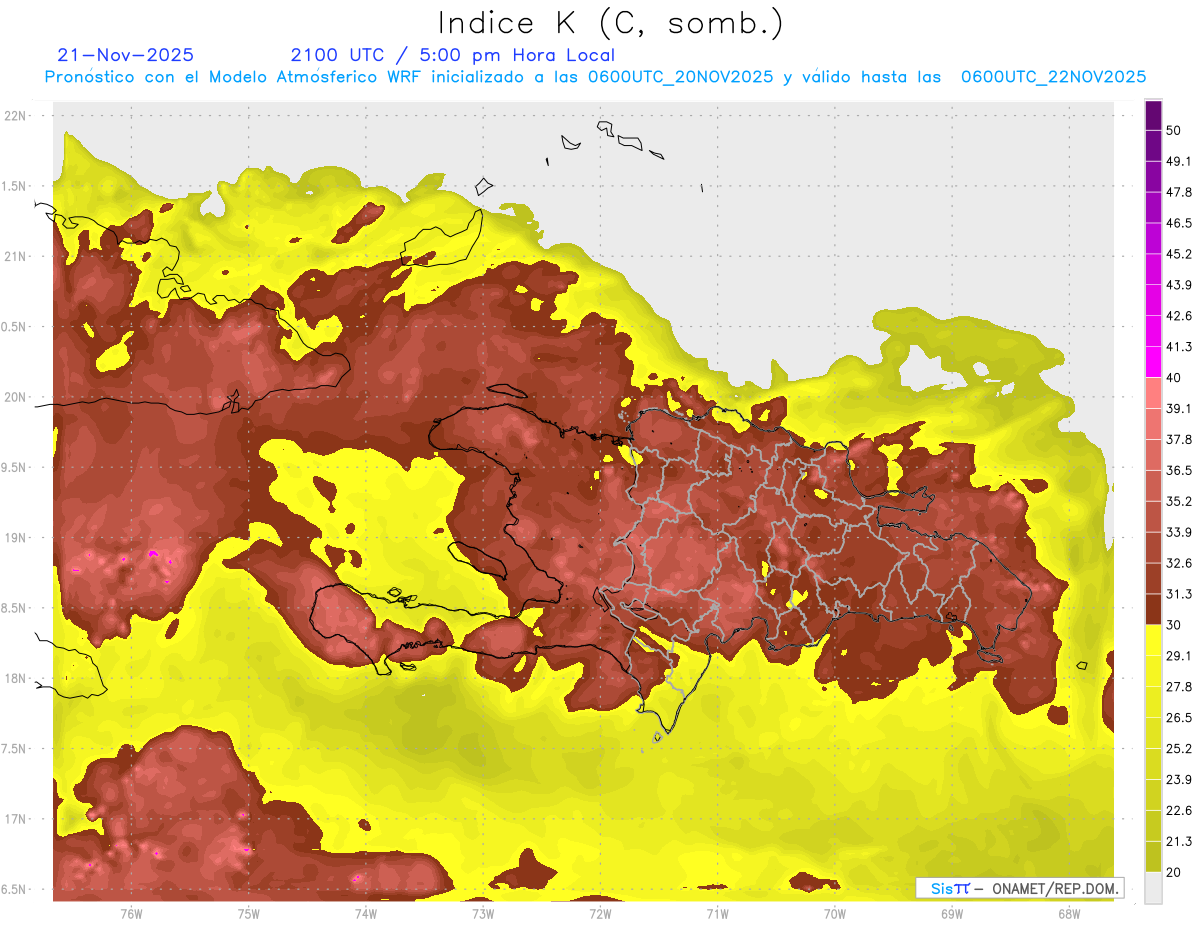Click the '36.5' colorbar value

tap(1179, 470)
